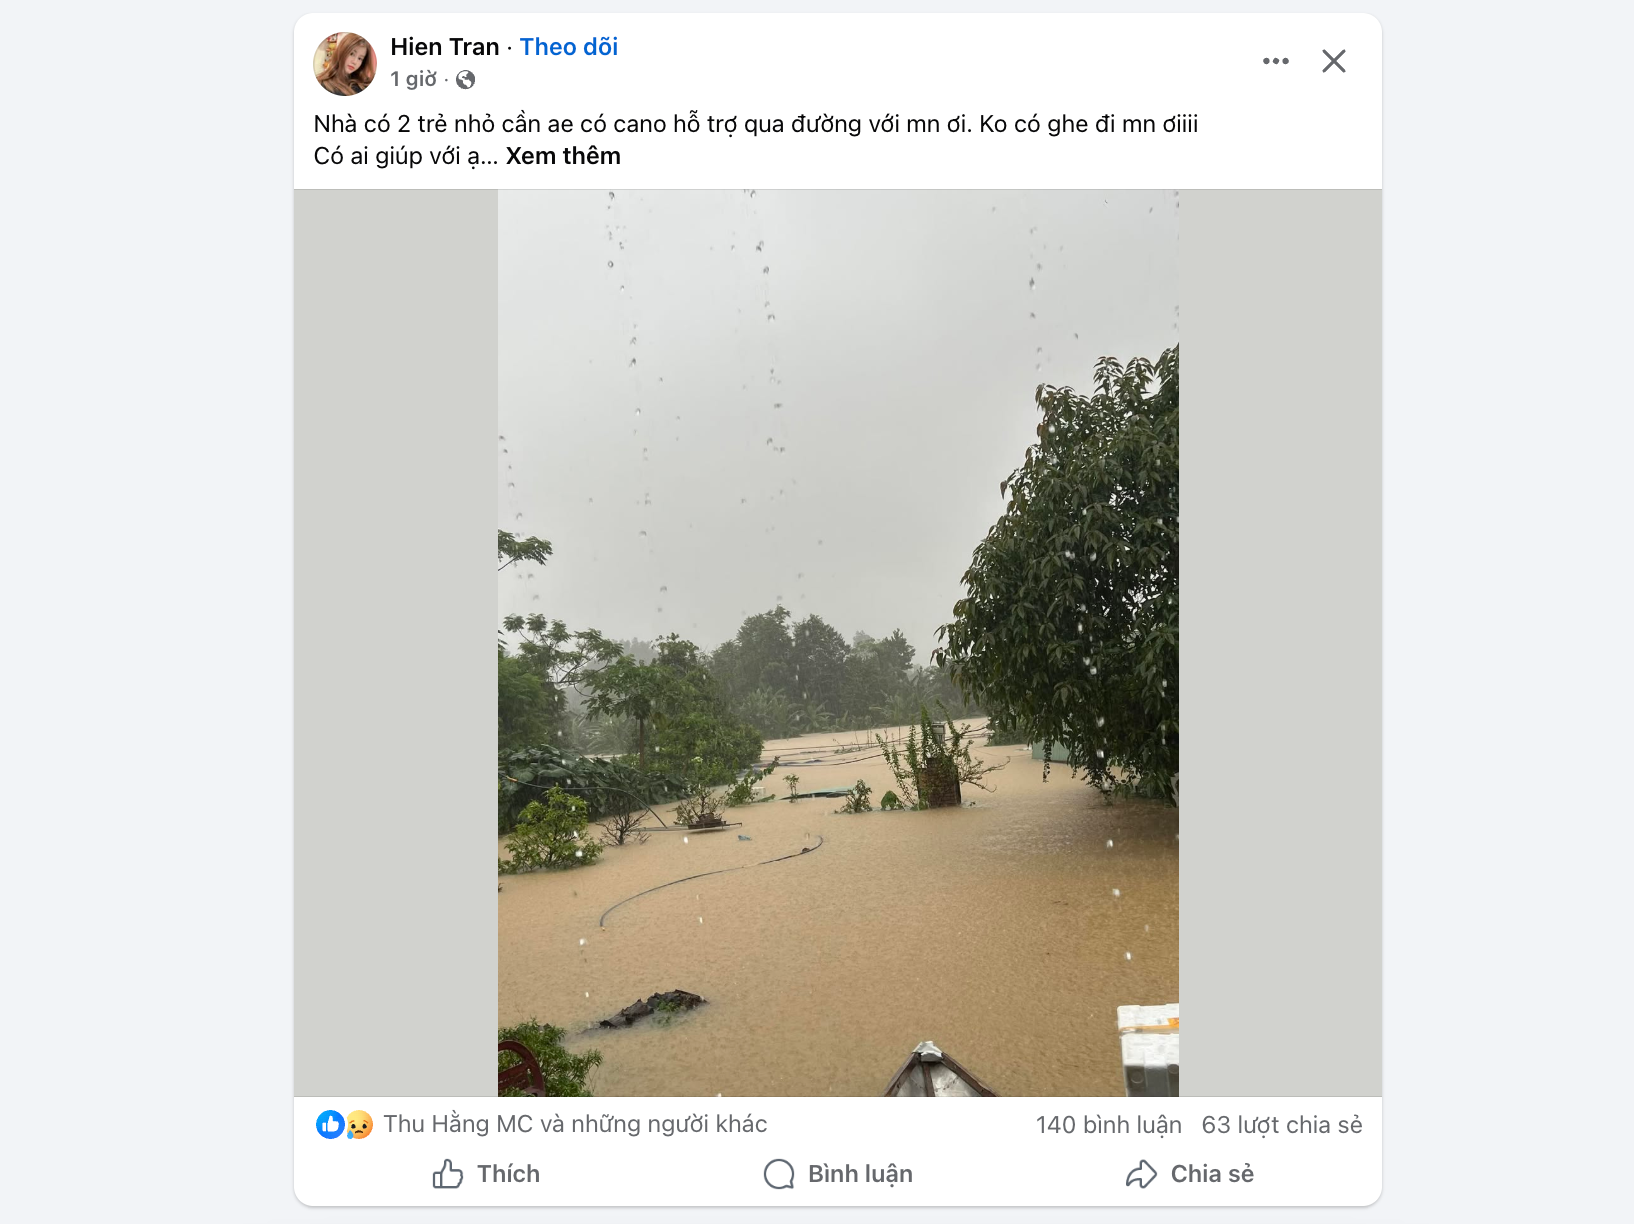
Task: Click the Chia sẻ button label
Action: point(1212,1174)
